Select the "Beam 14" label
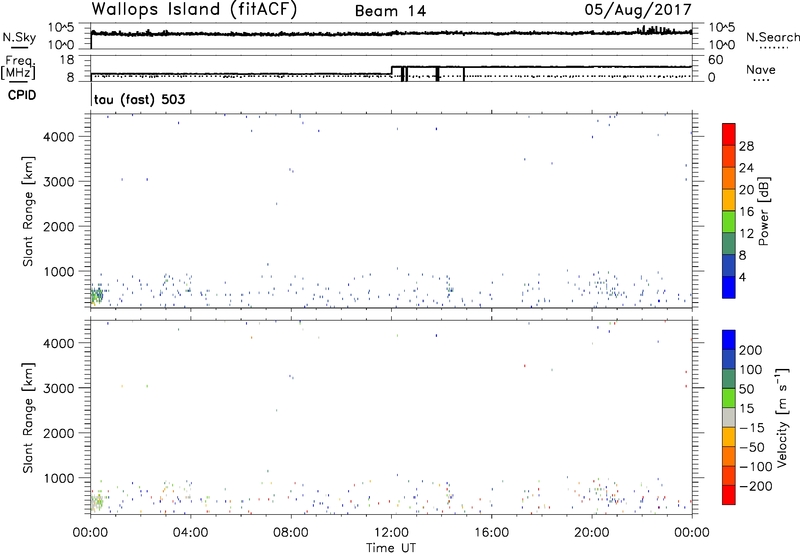The height and width of the screenshot is (554, 800). pyautogui.click(x=390, y=11)
